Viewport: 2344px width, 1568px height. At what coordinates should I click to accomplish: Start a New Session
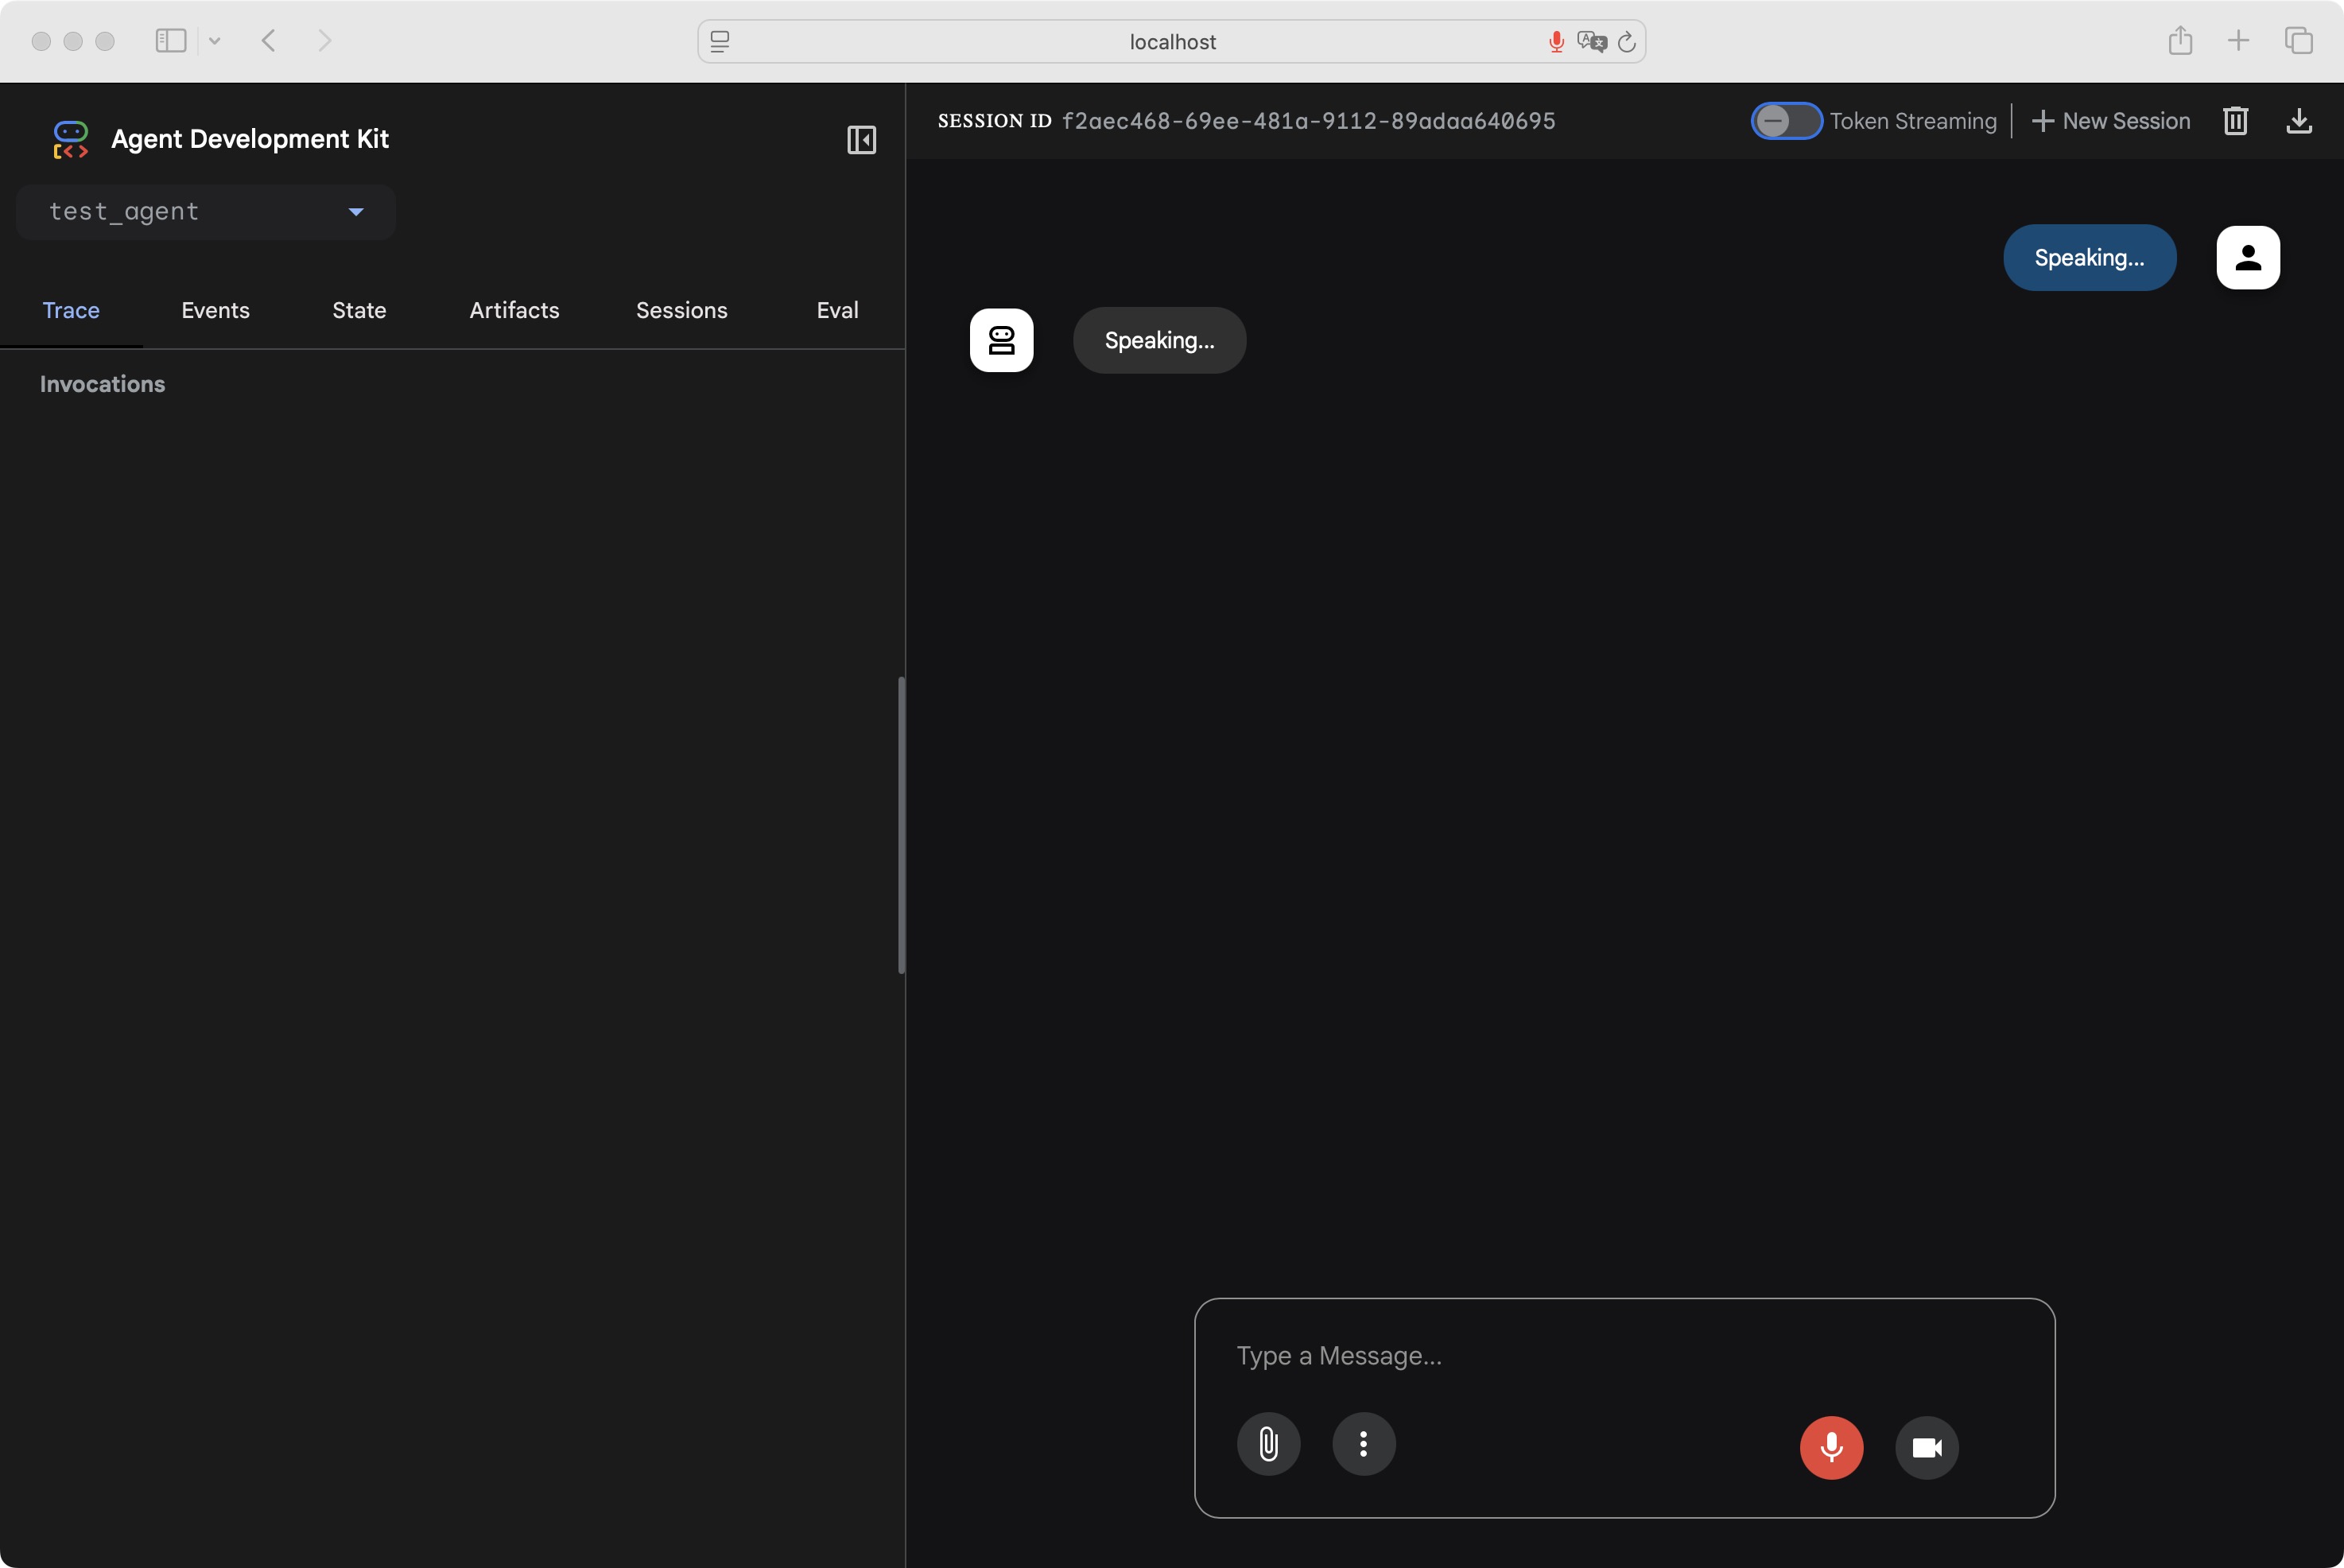(x=2110, y=121)
